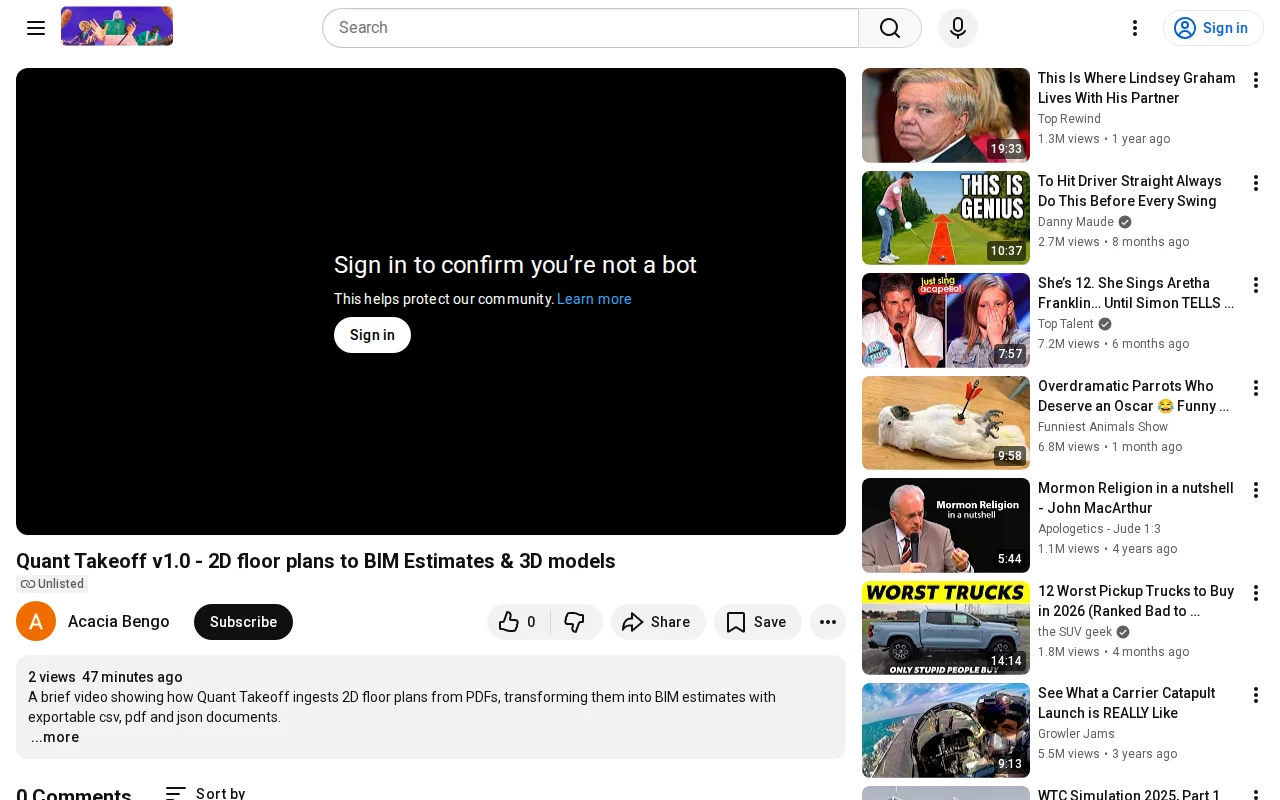Viewport: 1280px width, 800px height.
Task: Open title Mormon Religion in a nutshell
Action: [x=1136, y=498]
